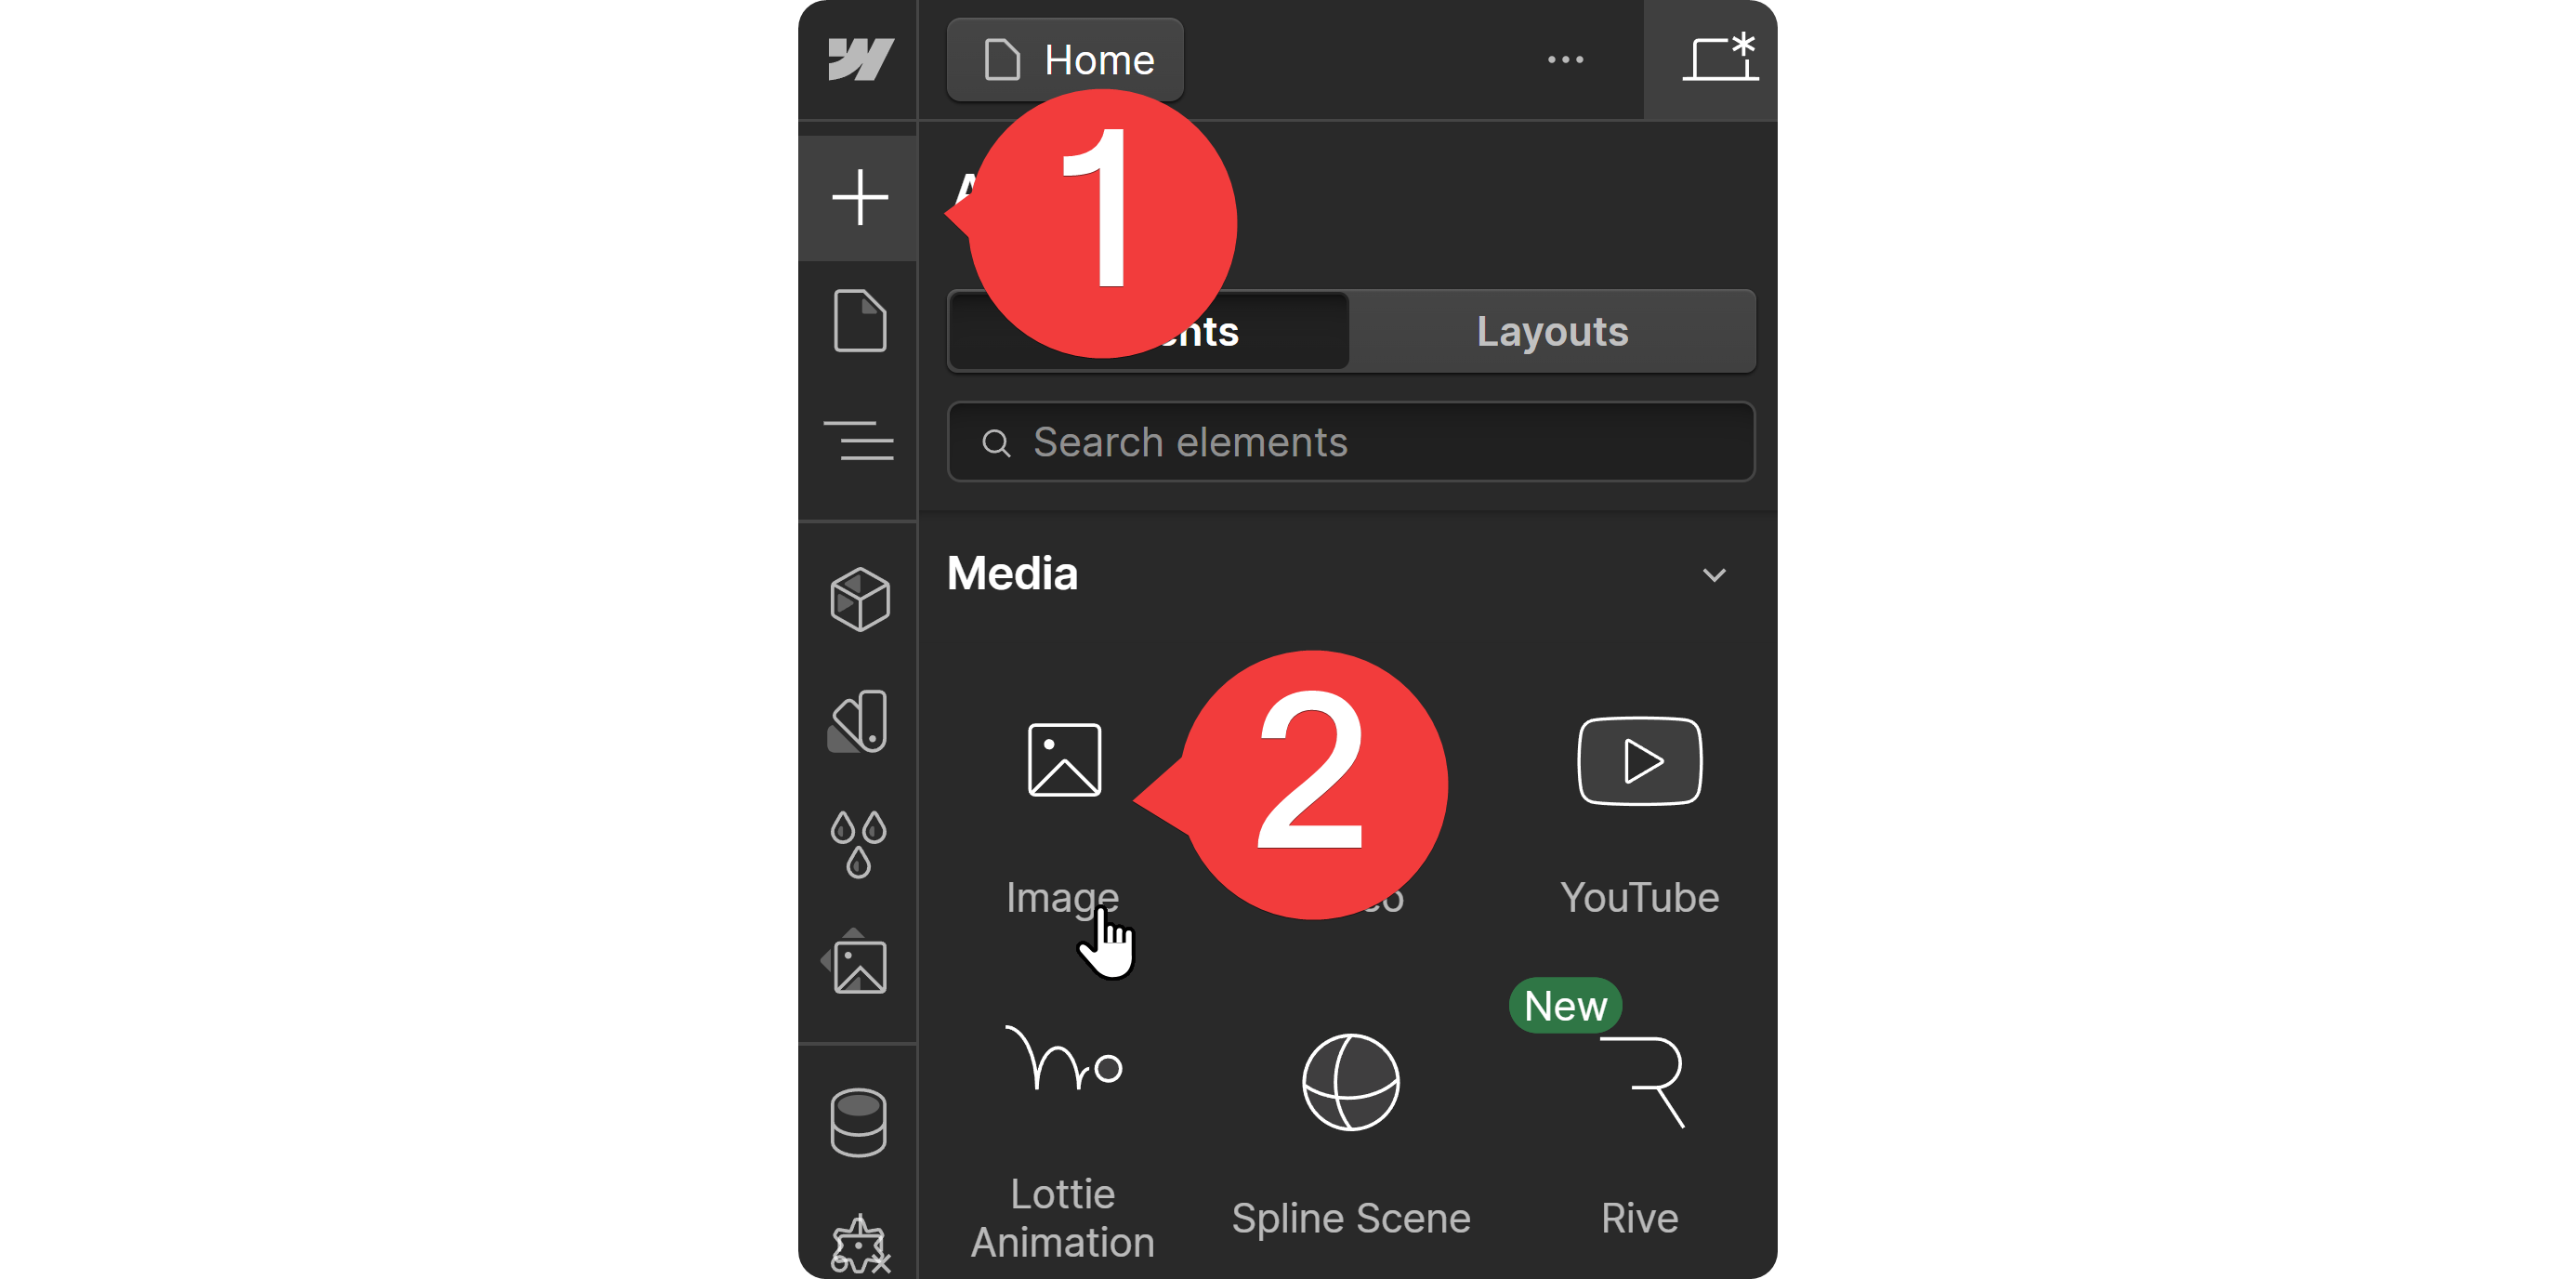
Task: Click the Rive new element badge
Action: point(1560,1006)
